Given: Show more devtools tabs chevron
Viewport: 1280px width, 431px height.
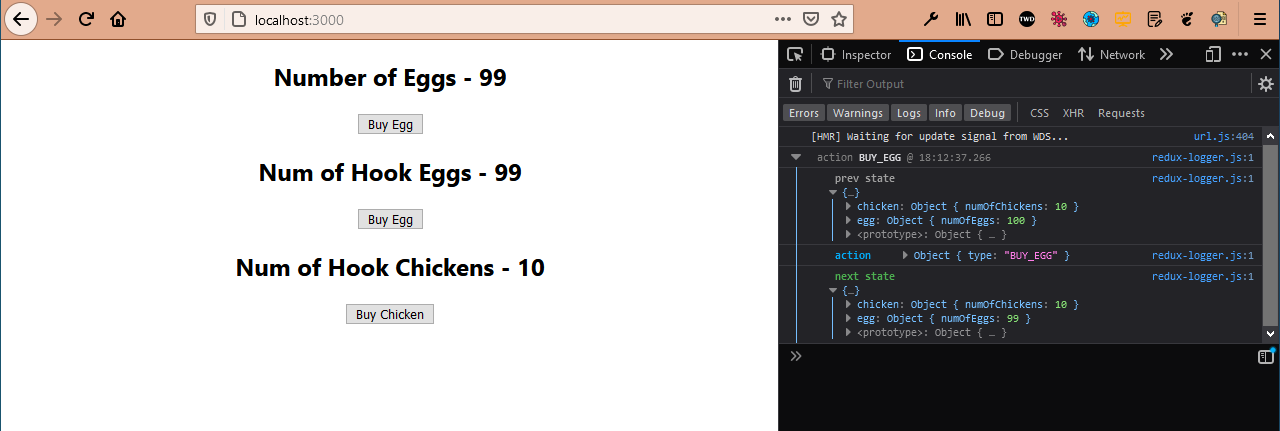Looking at the screenshot, I should click(x=1166, y=55).
